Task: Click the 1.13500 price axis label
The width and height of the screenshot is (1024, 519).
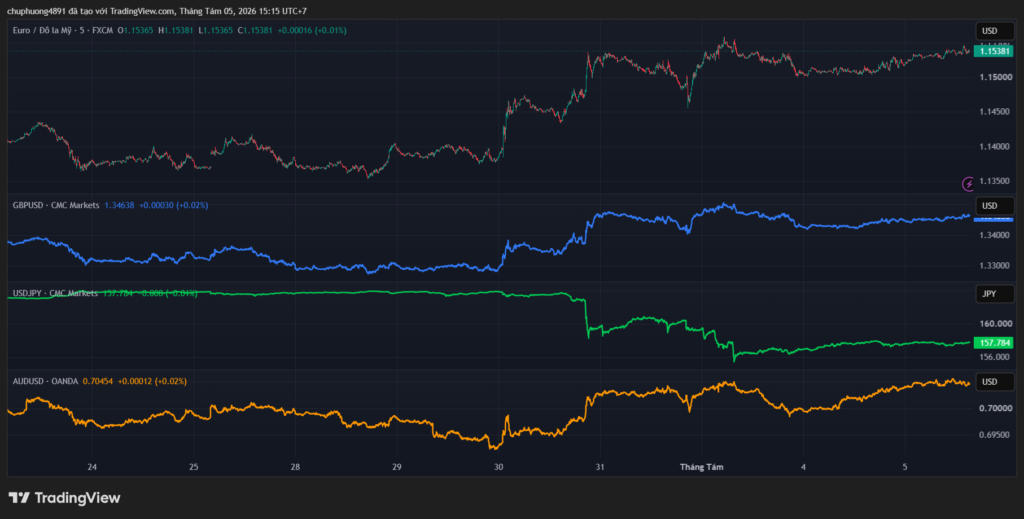Action: [x=993, y=181]
